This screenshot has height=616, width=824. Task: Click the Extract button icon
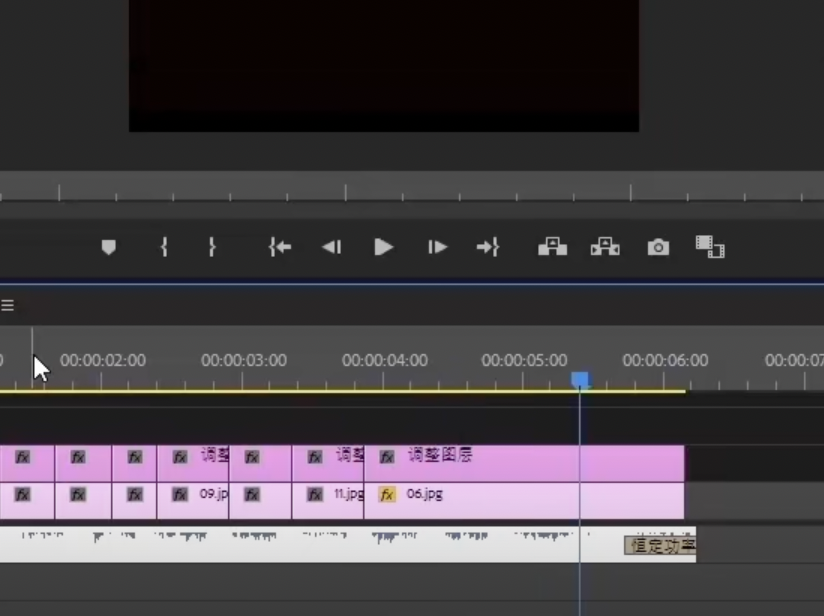coord(605,247)
